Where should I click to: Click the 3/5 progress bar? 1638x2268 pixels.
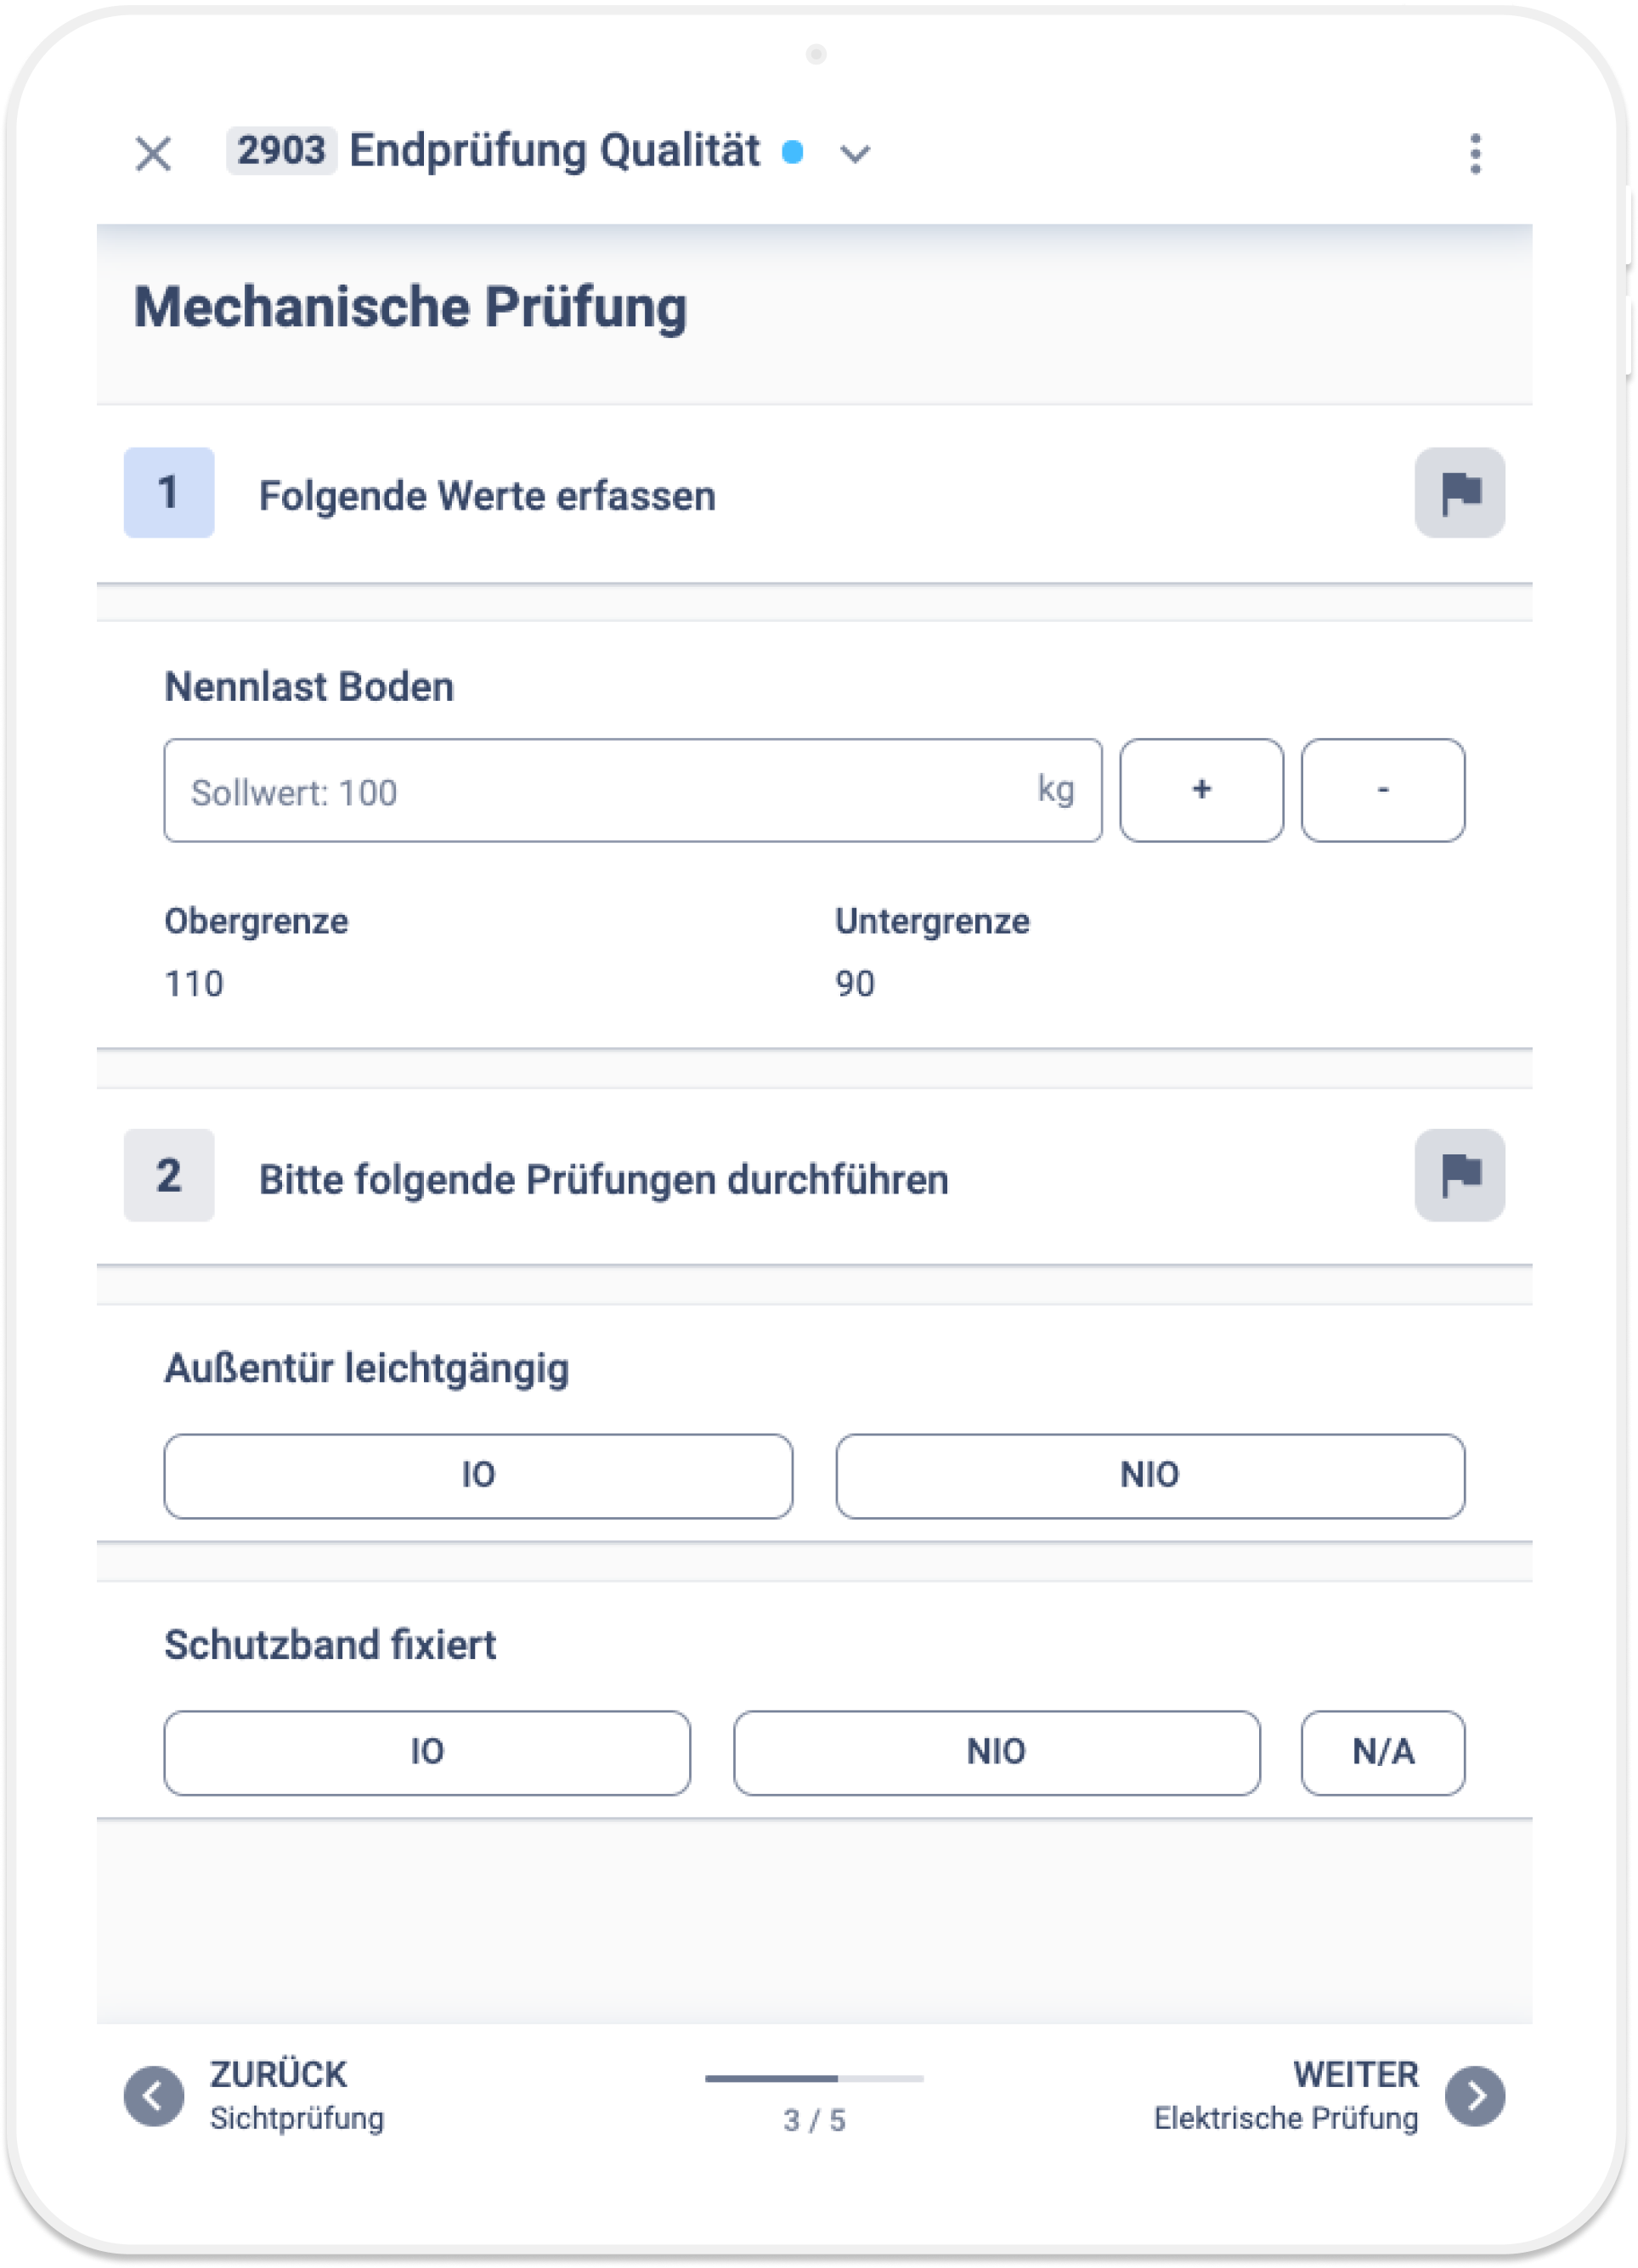click(x=815, y=2078)
